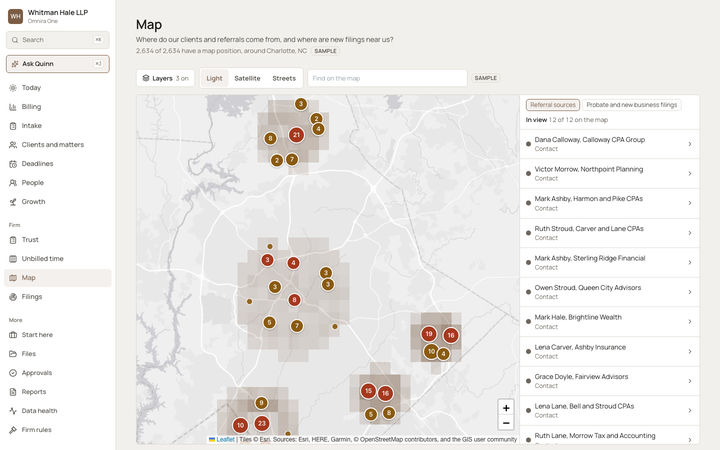Expand Mark Hale, Brightline Wealth chevron

[x=690, y=321]
